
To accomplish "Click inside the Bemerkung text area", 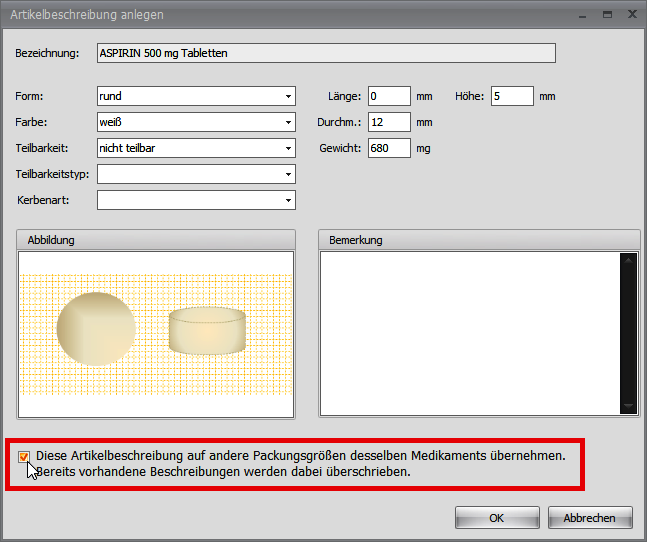I will [470, 334].
